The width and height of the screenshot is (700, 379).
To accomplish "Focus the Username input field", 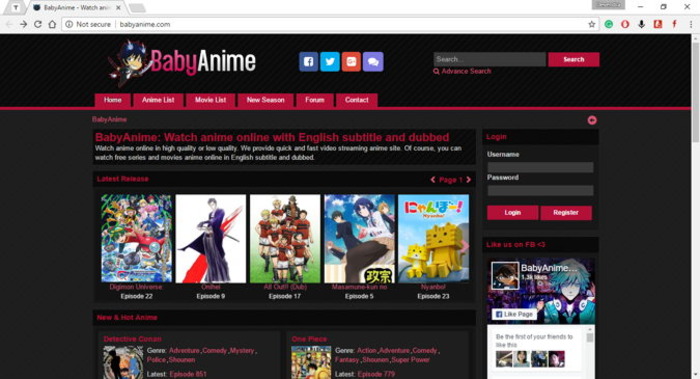I will [540, 167].
